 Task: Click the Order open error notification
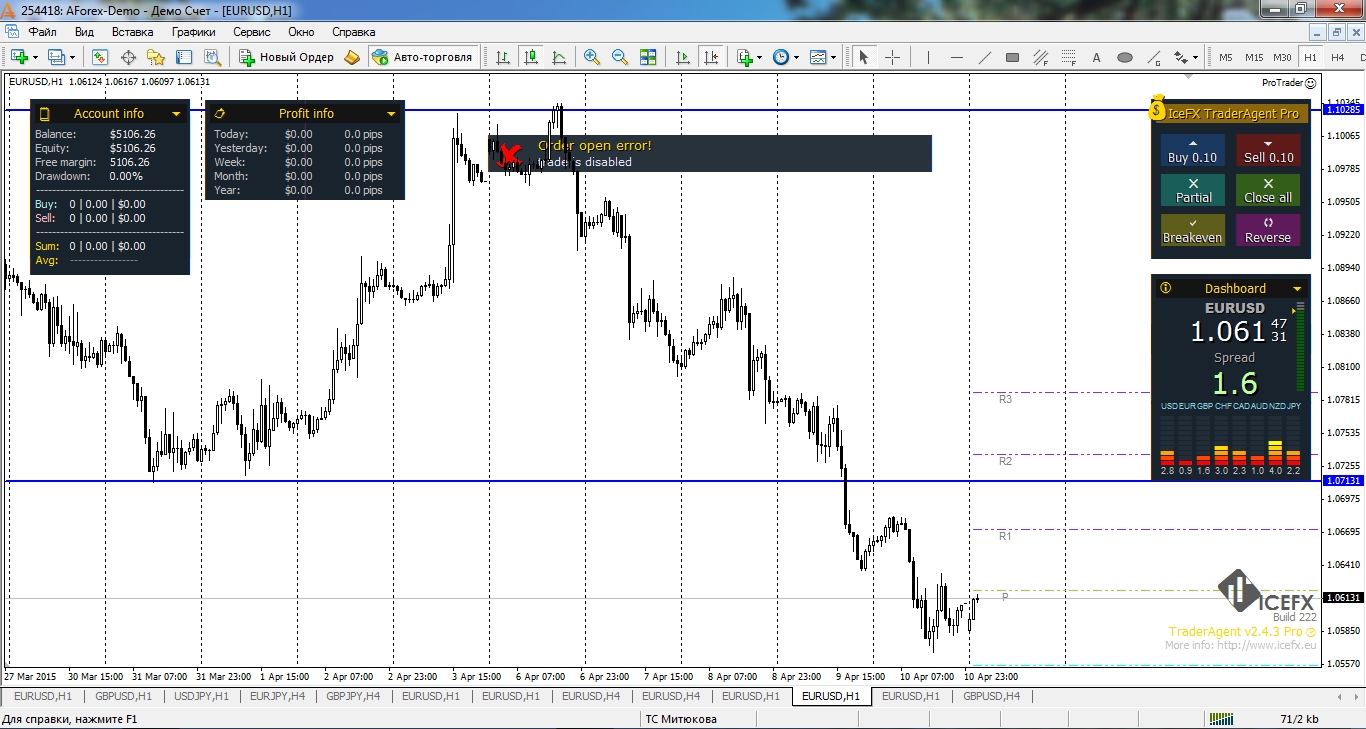coord(710,153)
